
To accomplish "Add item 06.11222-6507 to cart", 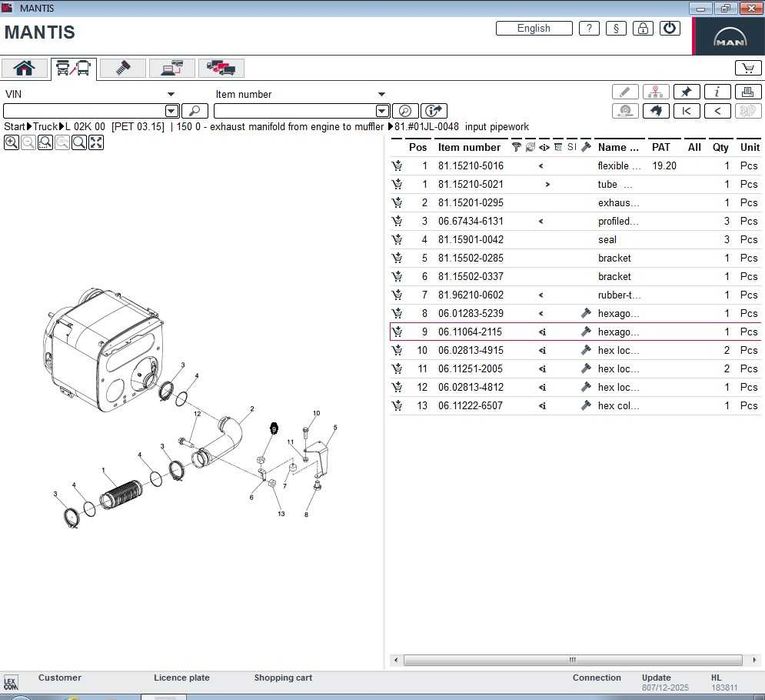I will click(x=397, y=405).
